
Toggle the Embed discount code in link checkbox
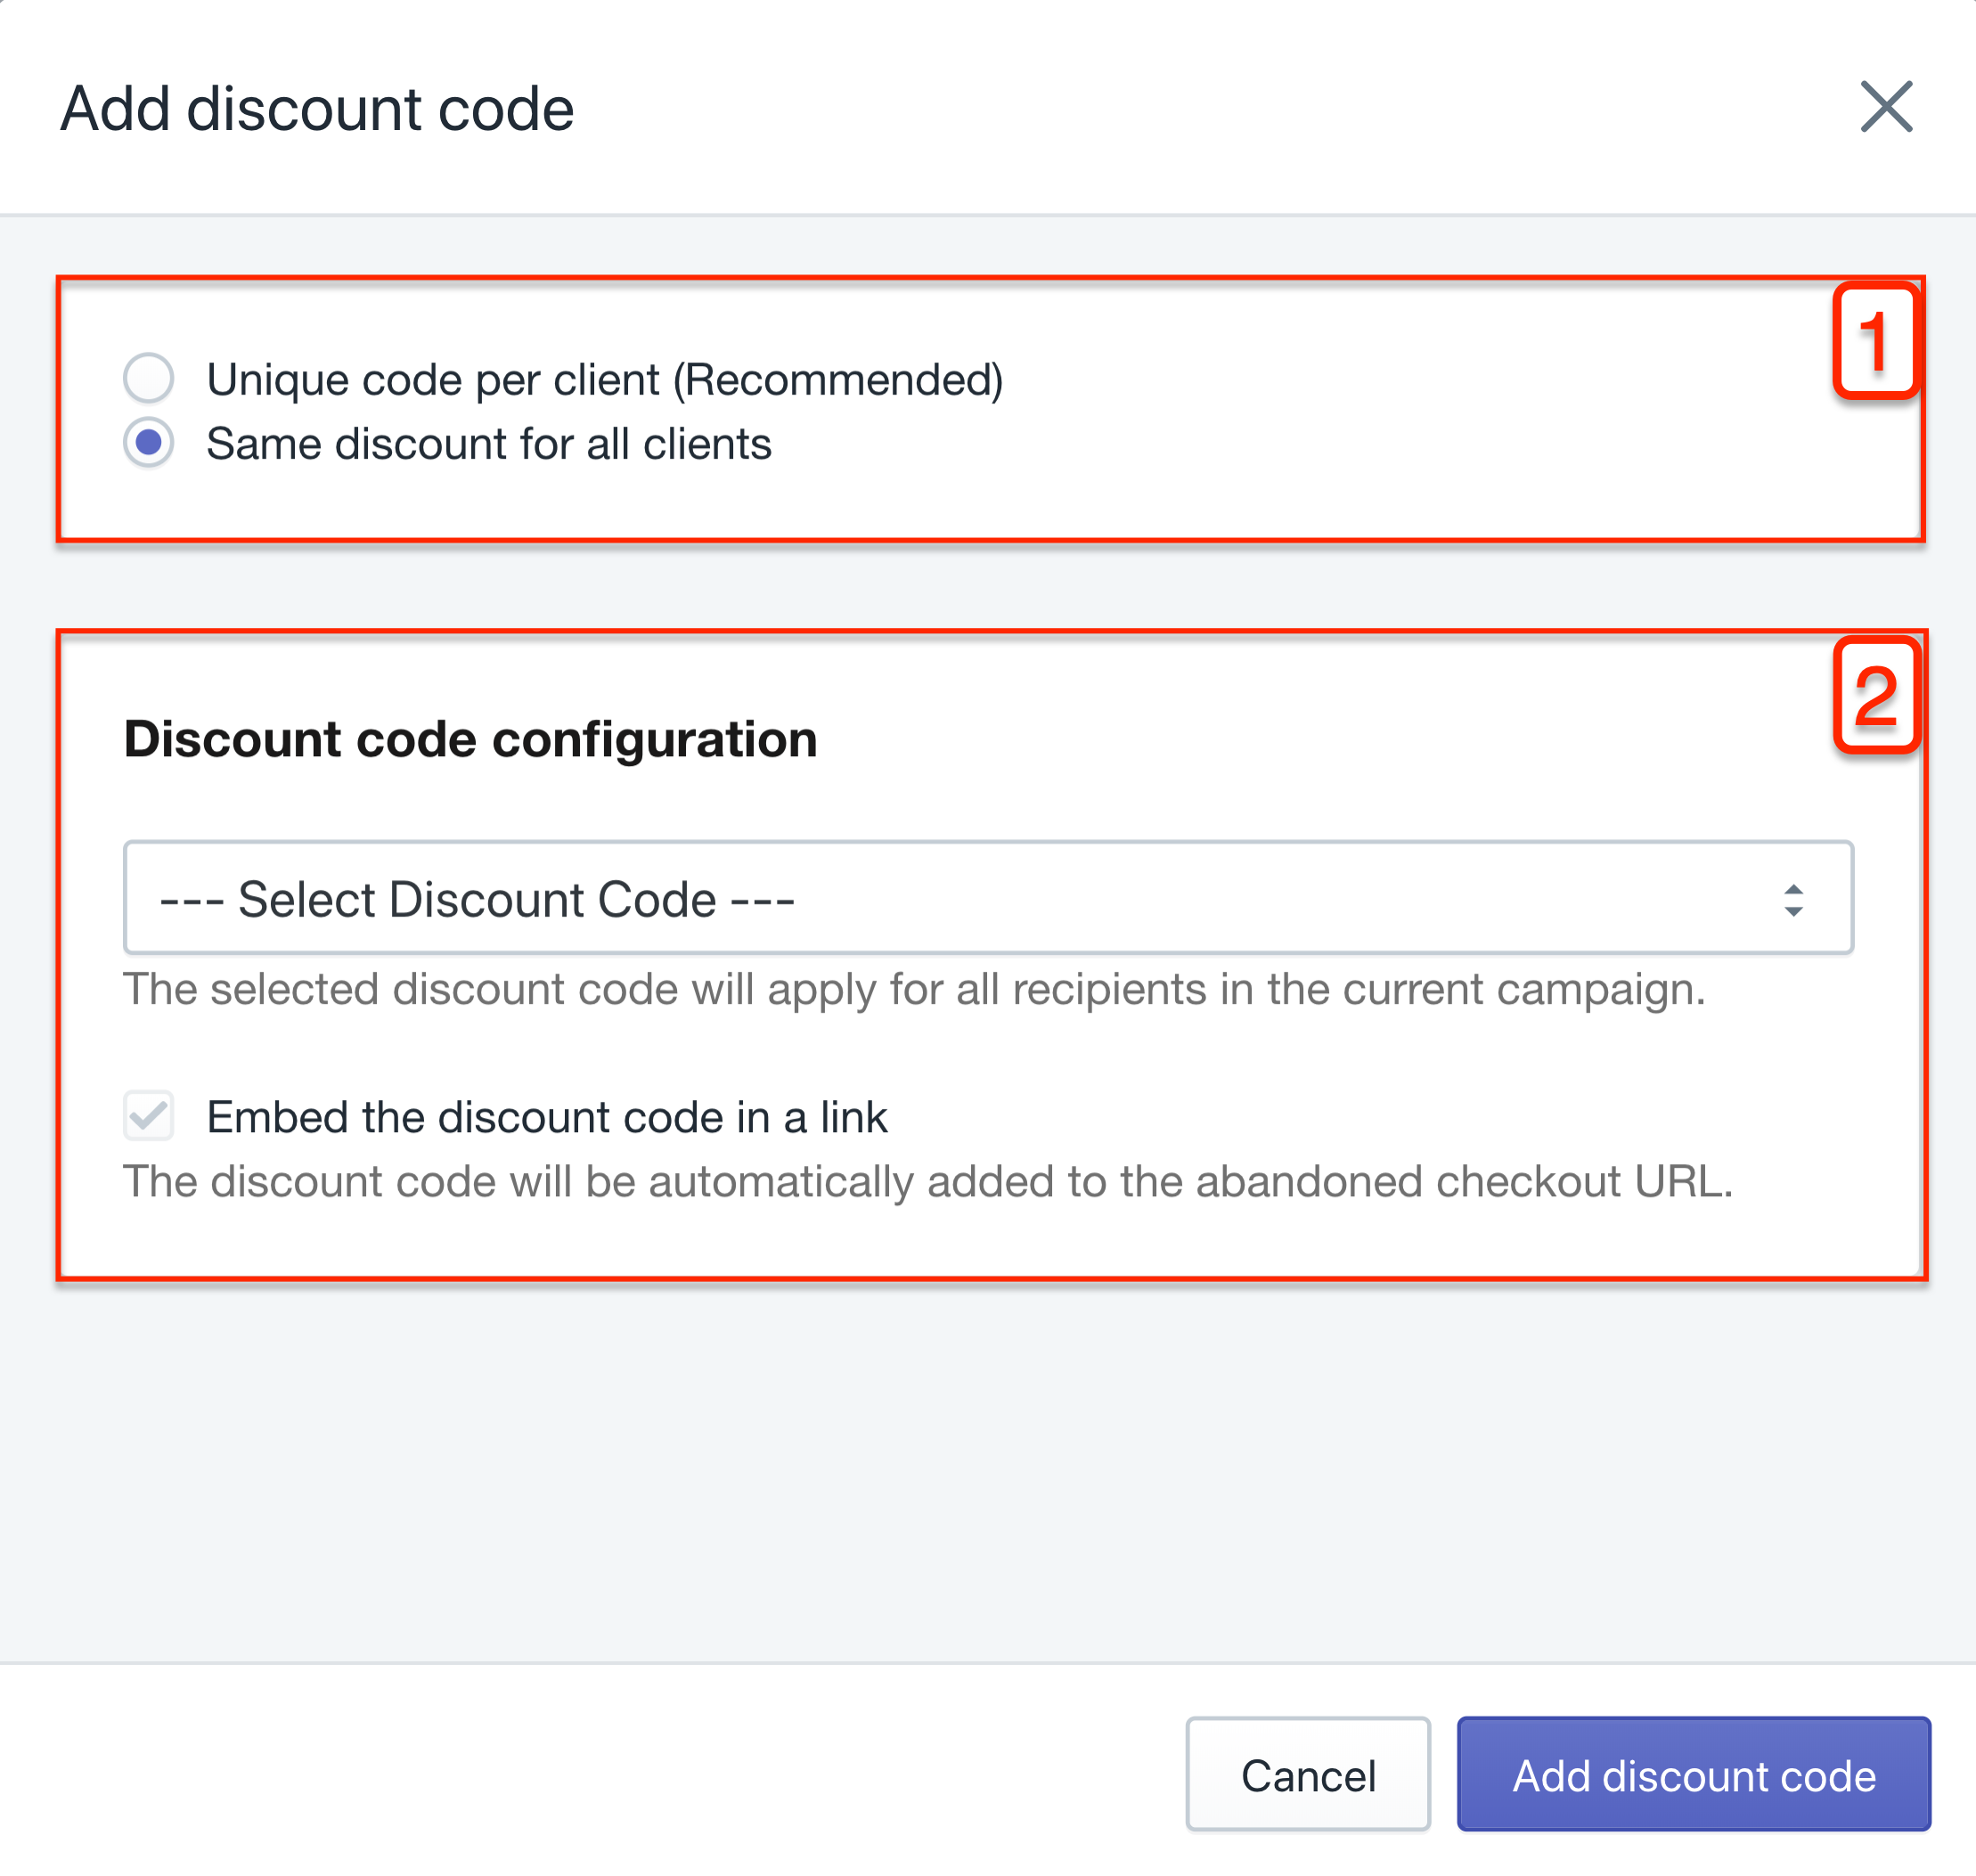pos(149,1115)
